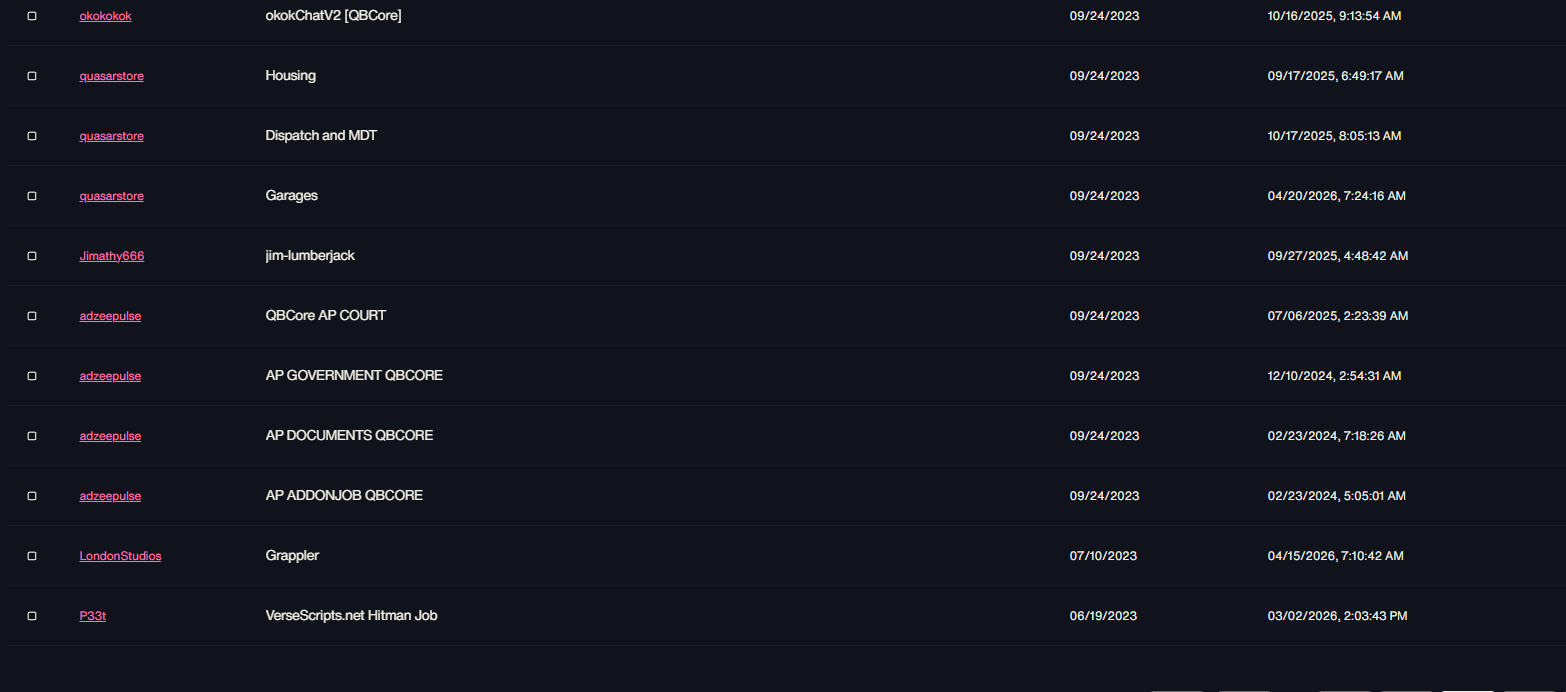Mark the jim-lumberjack row checkbox

point(32,256)
